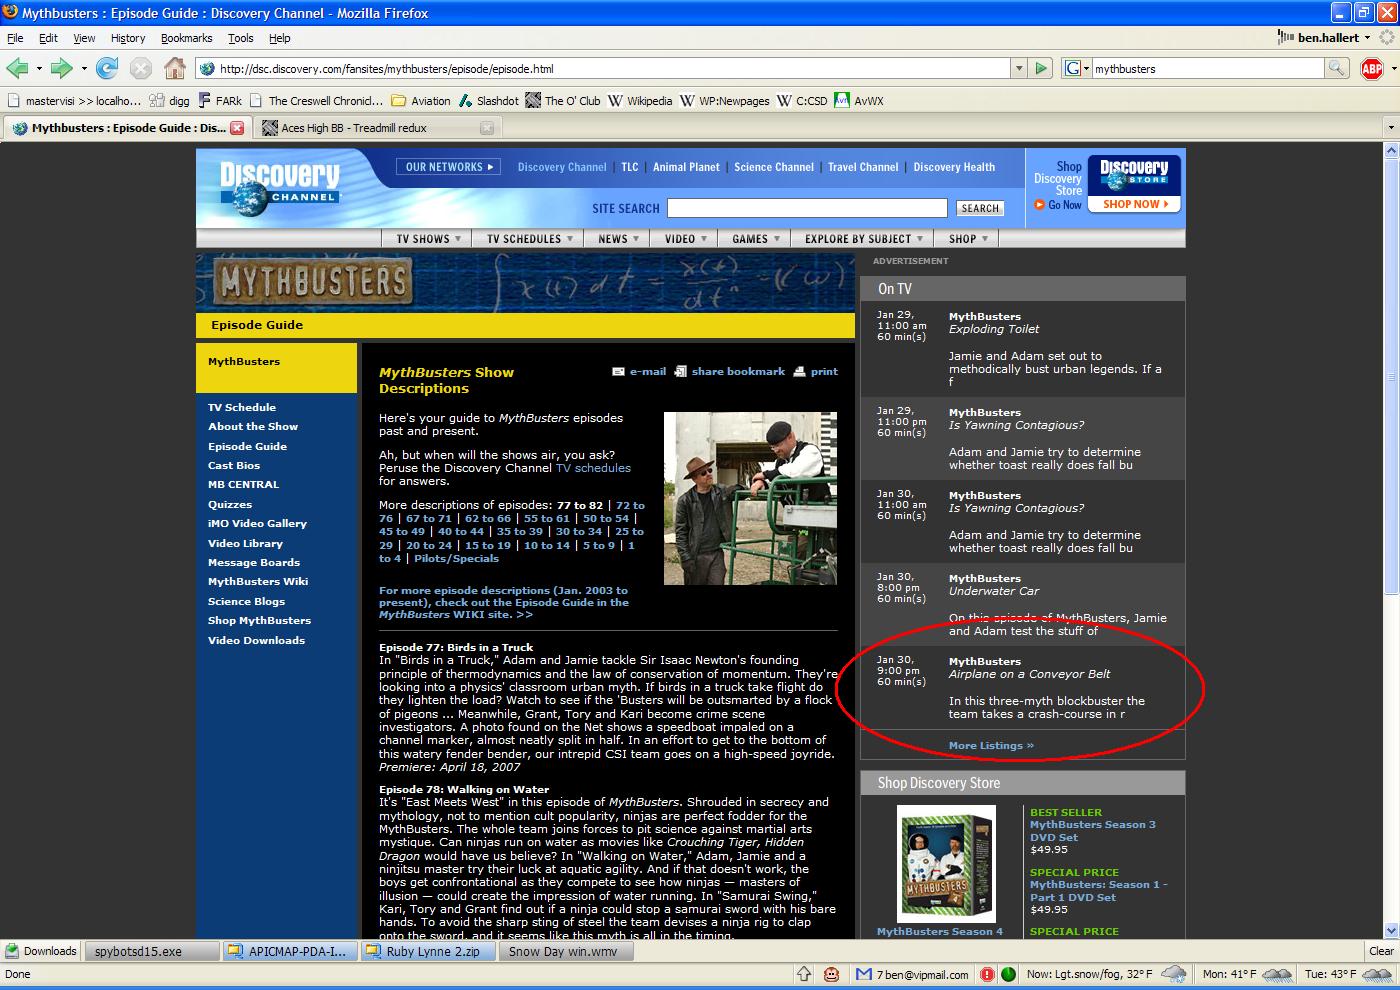Switch to Aces High BB tab

click(376, 128)
